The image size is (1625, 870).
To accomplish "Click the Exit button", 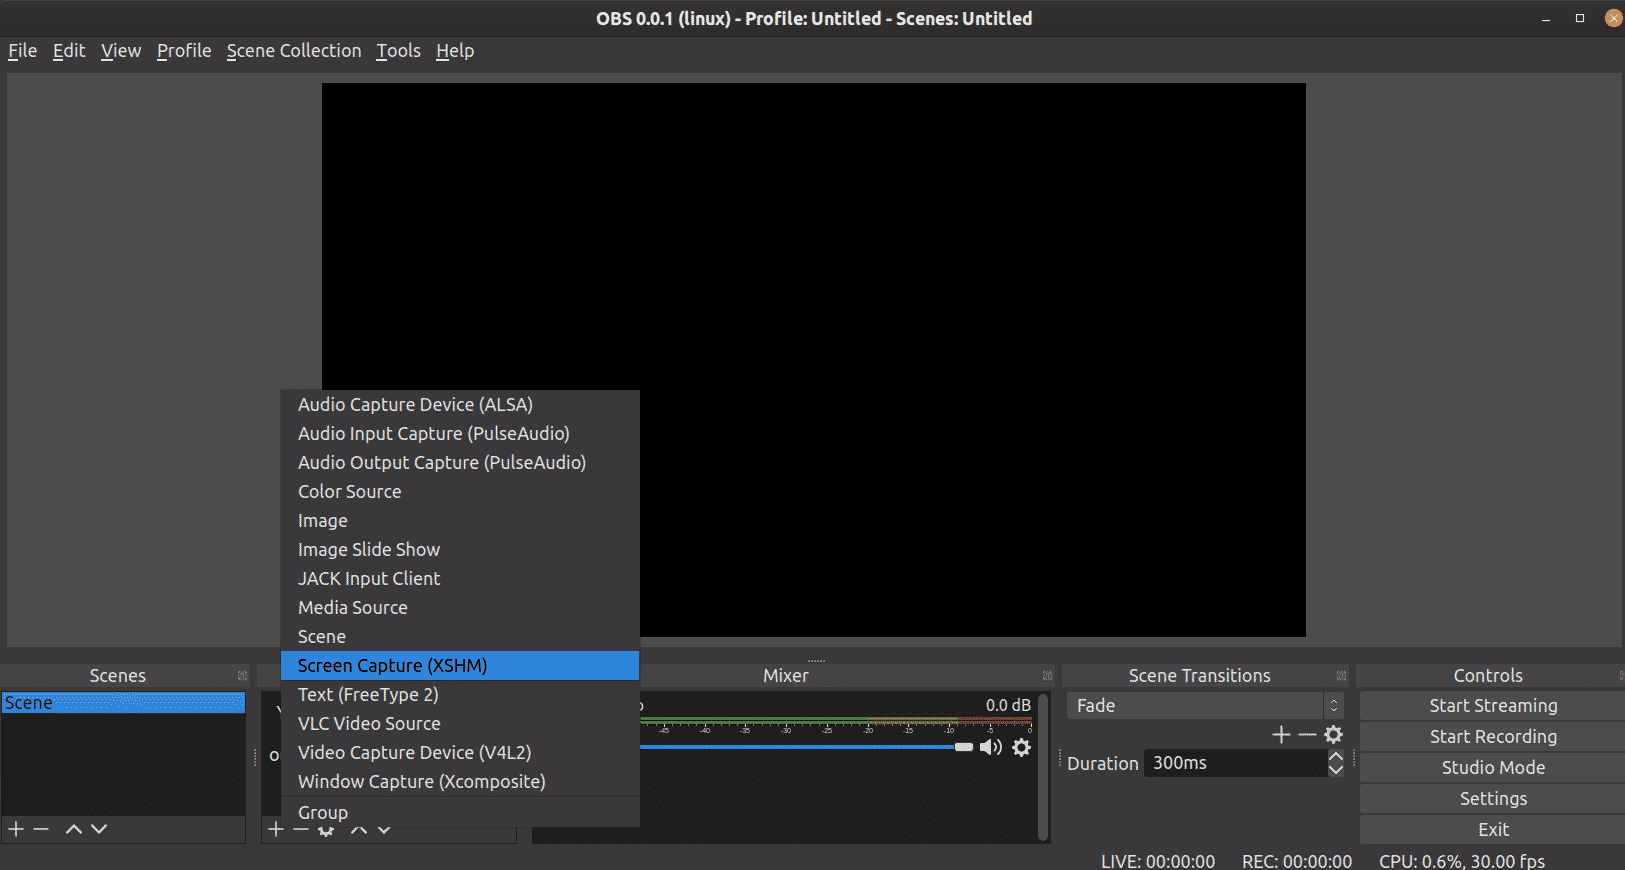I will point(1493,829).
